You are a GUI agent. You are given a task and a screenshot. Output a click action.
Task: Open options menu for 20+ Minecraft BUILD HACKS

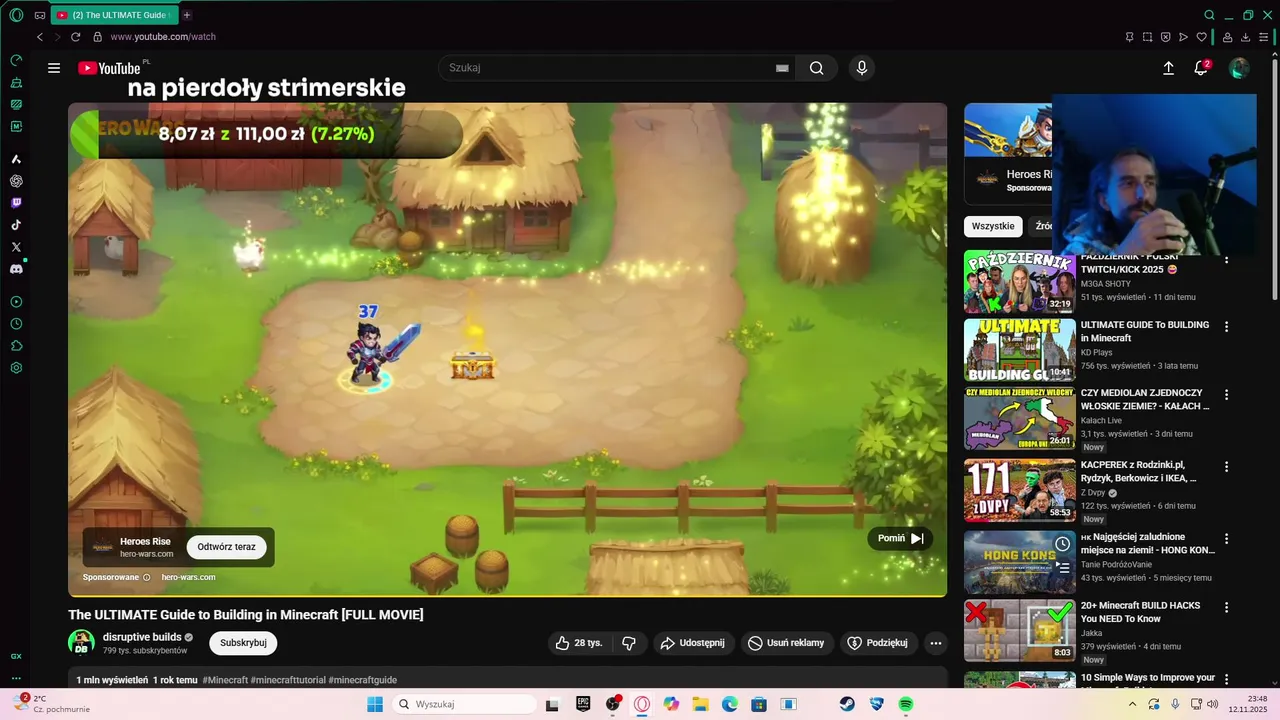pos(1226,607)
